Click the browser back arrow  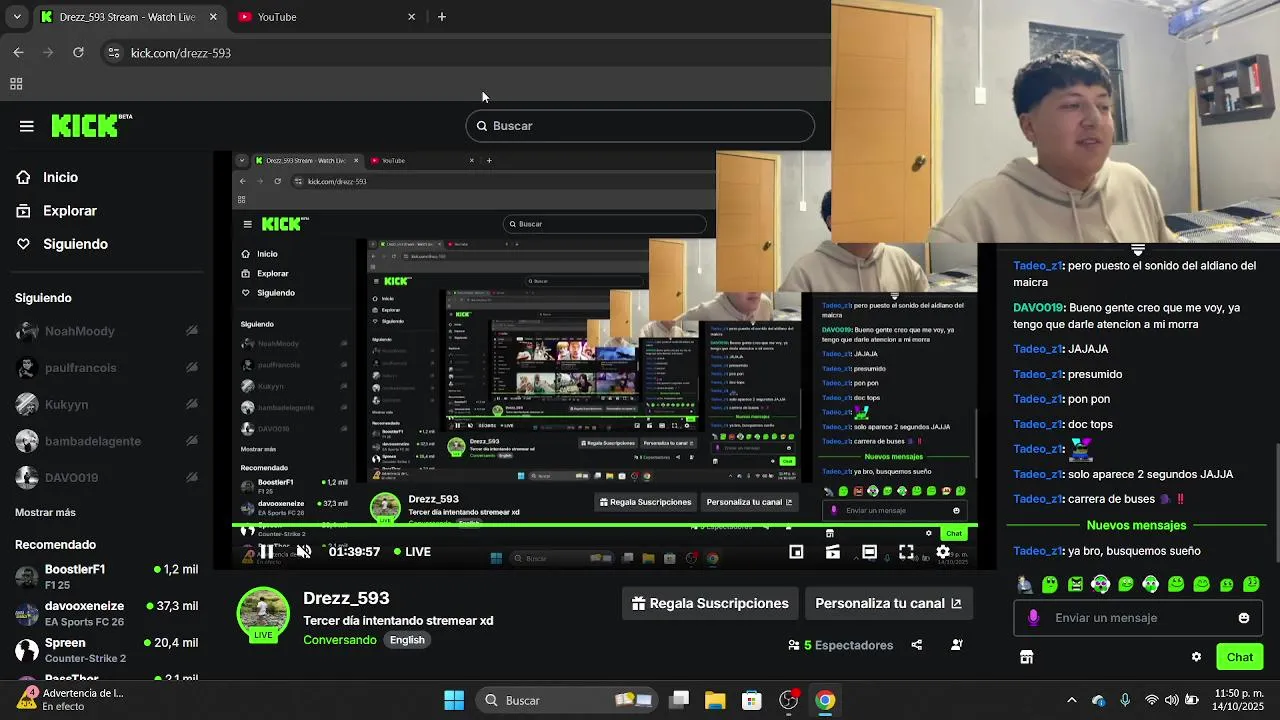point(18,52)
